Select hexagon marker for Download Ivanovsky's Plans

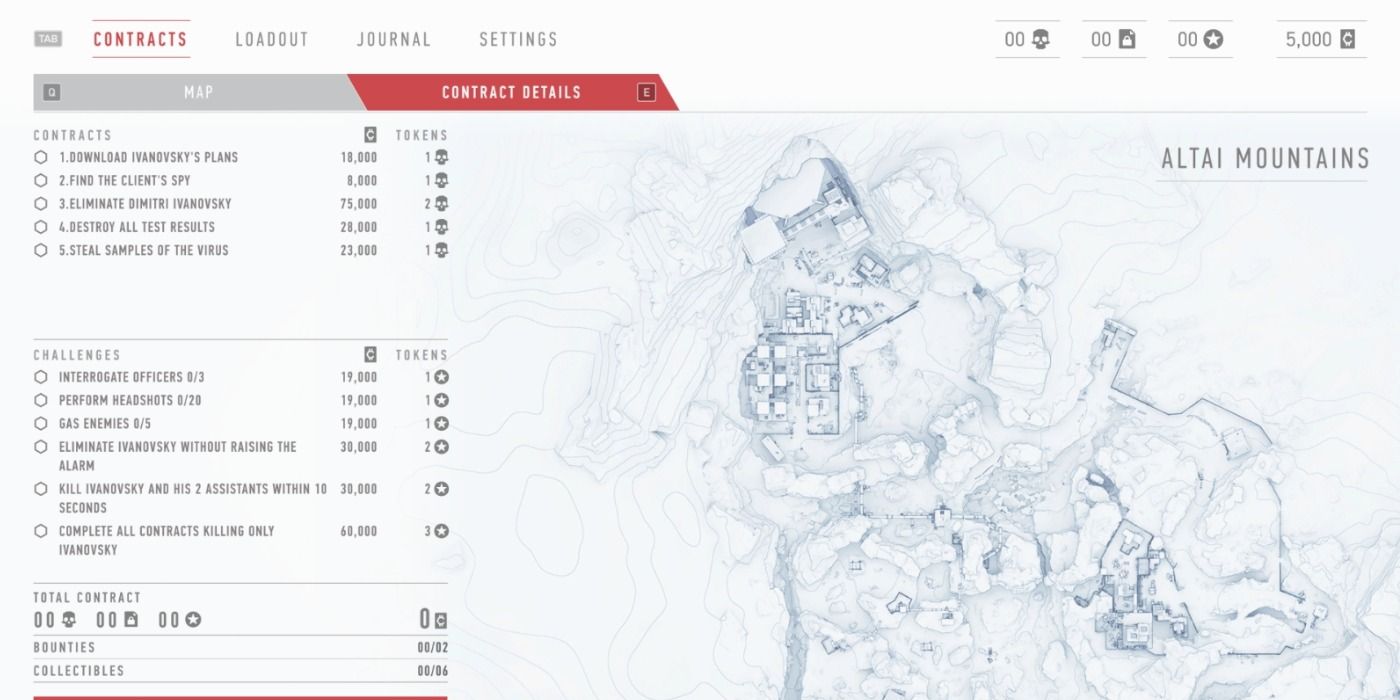(x=41, y=157)
